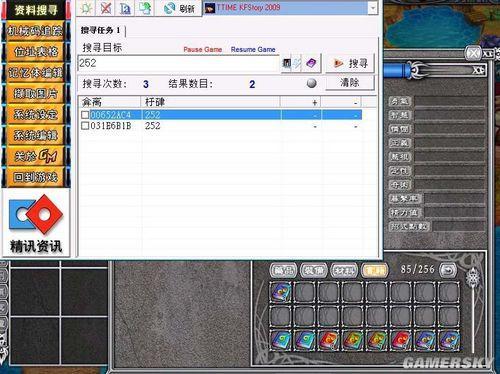Click the light bulb toolbar icon

click(86, 8)
